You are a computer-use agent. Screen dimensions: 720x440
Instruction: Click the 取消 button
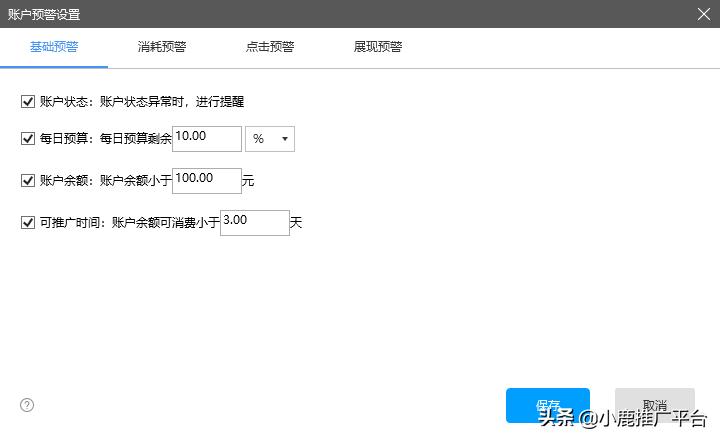(x=655, y=405)
